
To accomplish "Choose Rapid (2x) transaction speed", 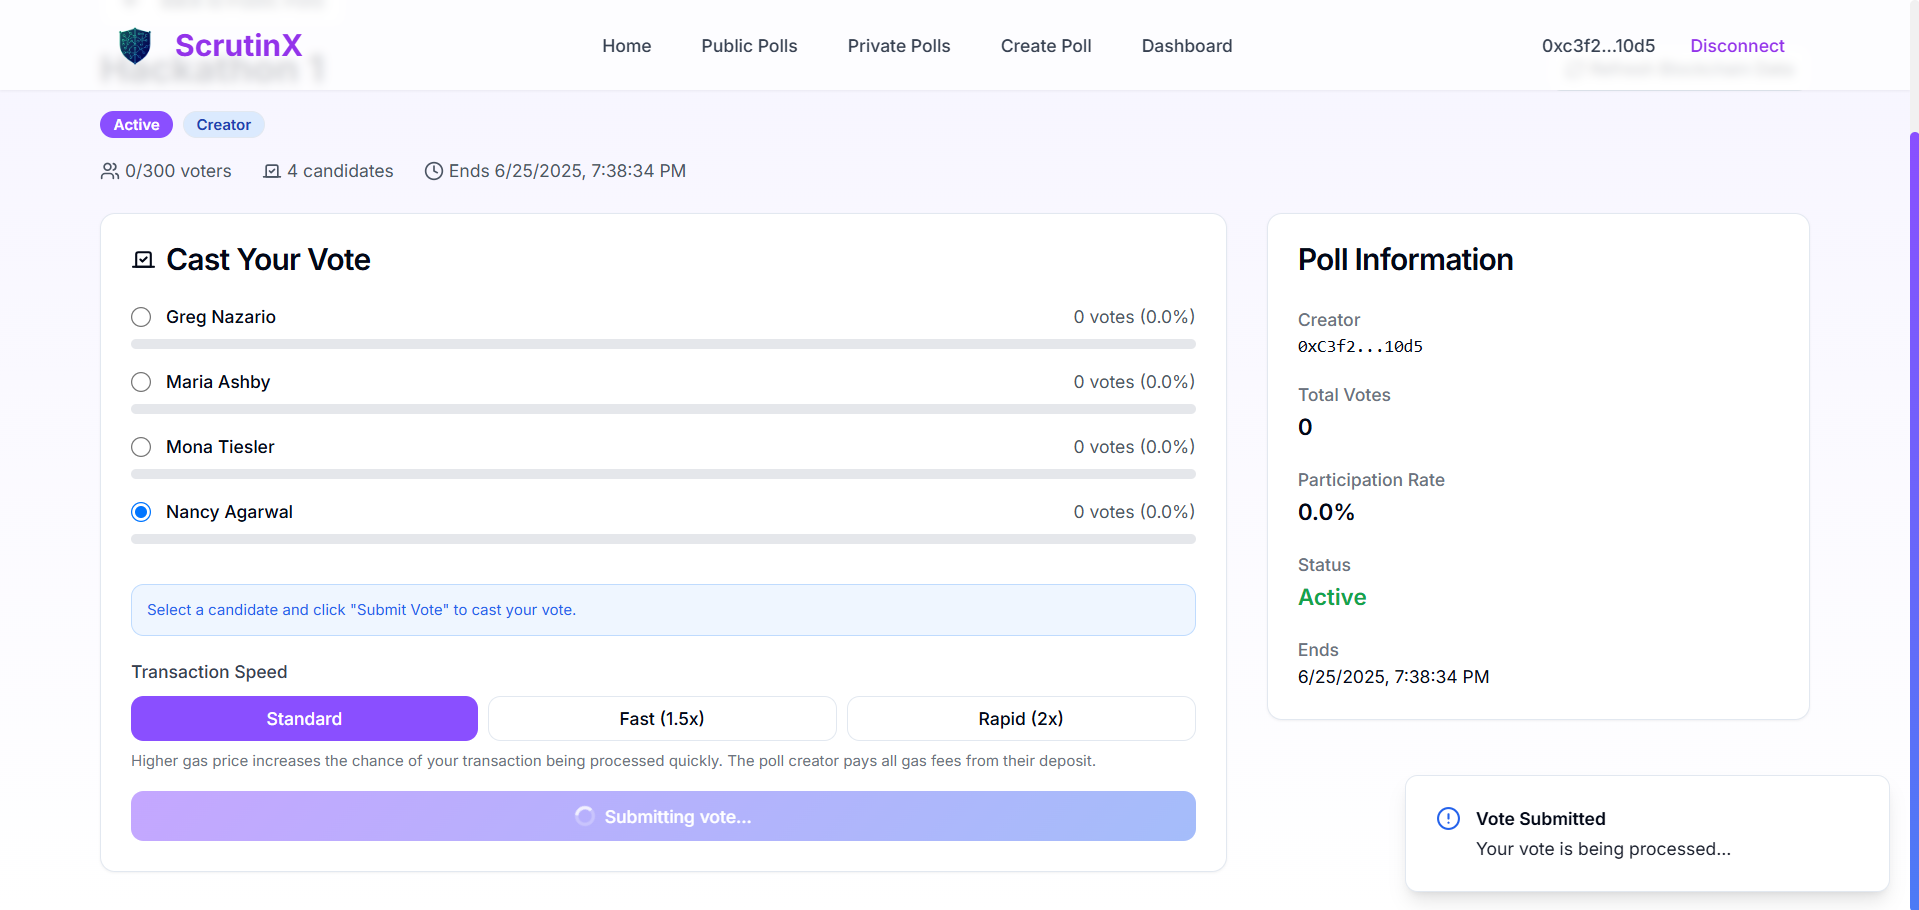I will [1021, 718].
